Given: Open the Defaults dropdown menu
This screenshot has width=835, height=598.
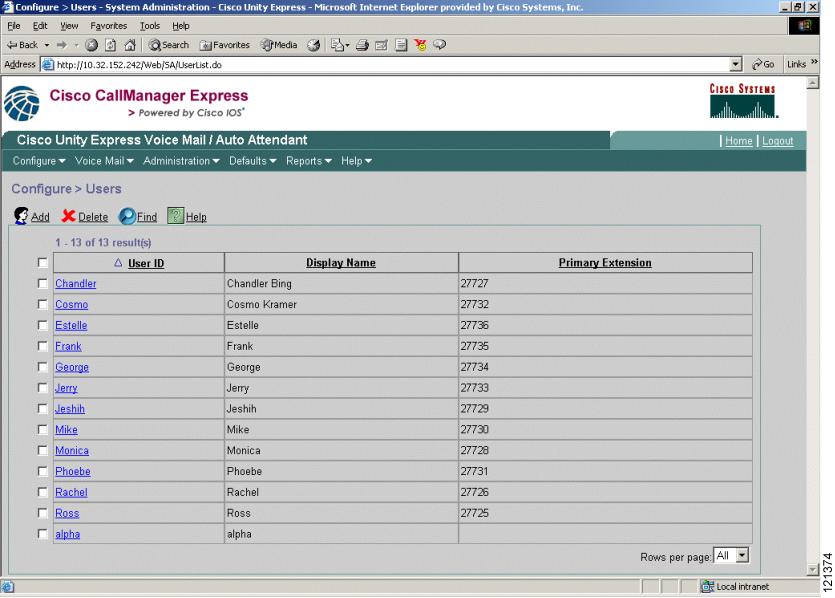Looking at the screenshot, I should 252,161.
